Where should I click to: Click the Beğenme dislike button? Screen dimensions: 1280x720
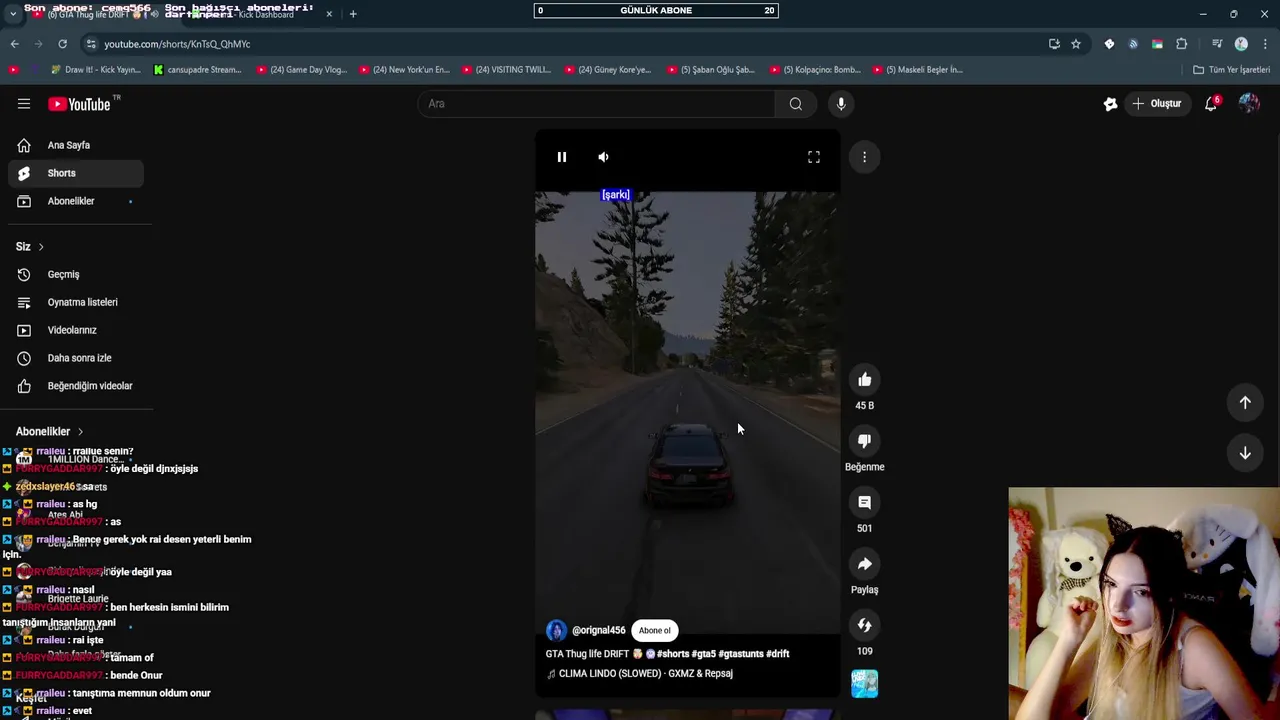(865, 441)
